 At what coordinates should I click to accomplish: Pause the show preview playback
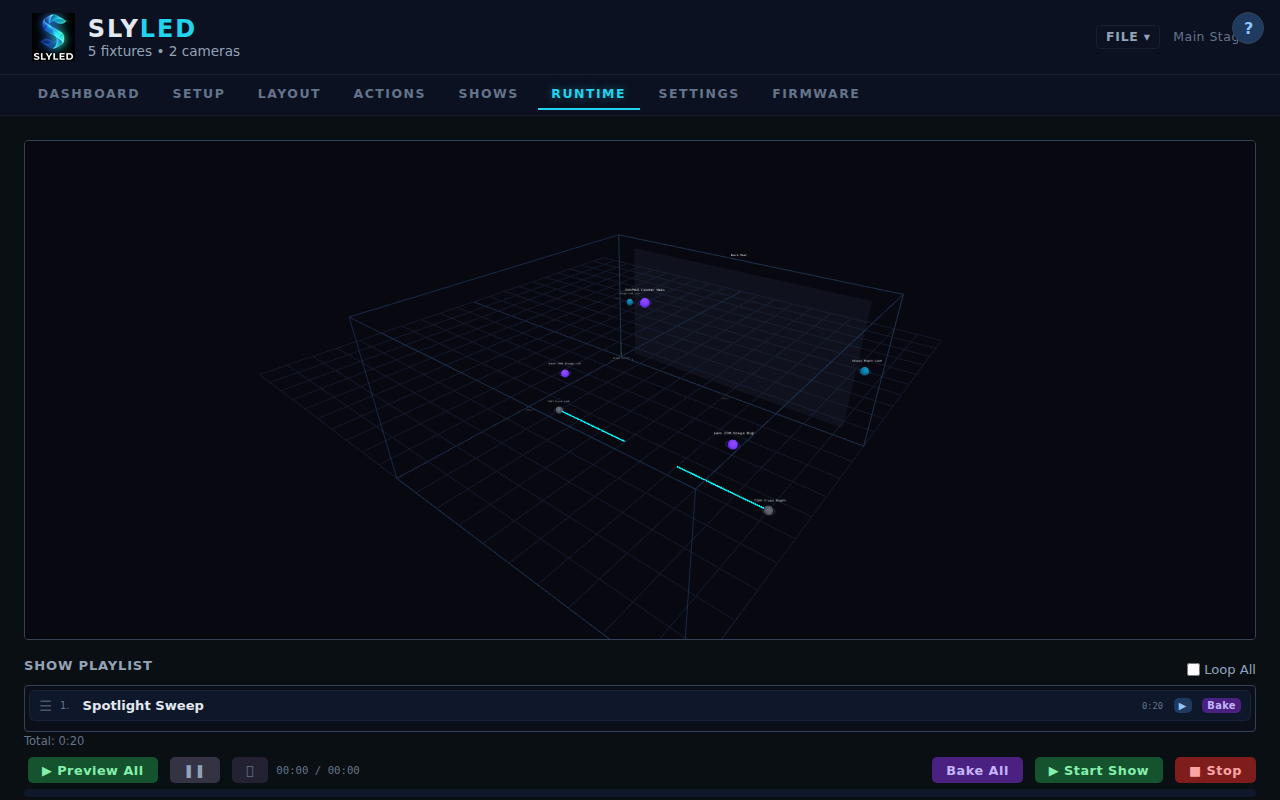tap(194, 770)
